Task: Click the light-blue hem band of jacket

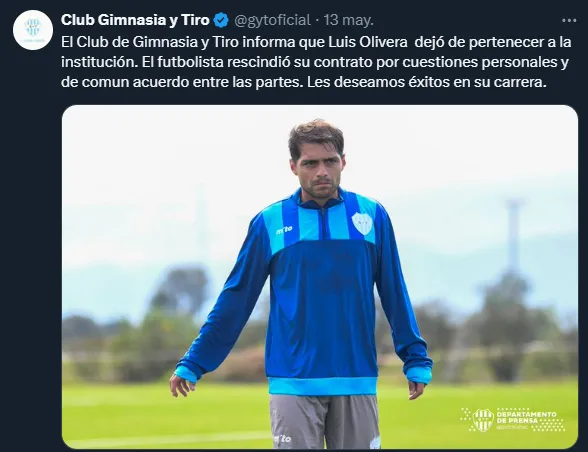Action: tap(322, 386)
